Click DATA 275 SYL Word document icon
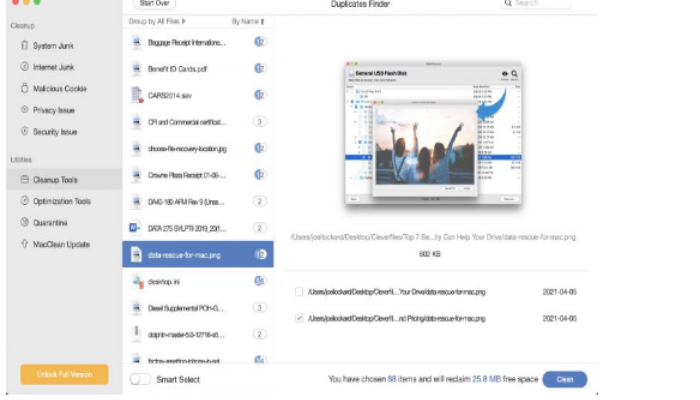The height and width of the screenshot is (400, 700). (135, 228)
